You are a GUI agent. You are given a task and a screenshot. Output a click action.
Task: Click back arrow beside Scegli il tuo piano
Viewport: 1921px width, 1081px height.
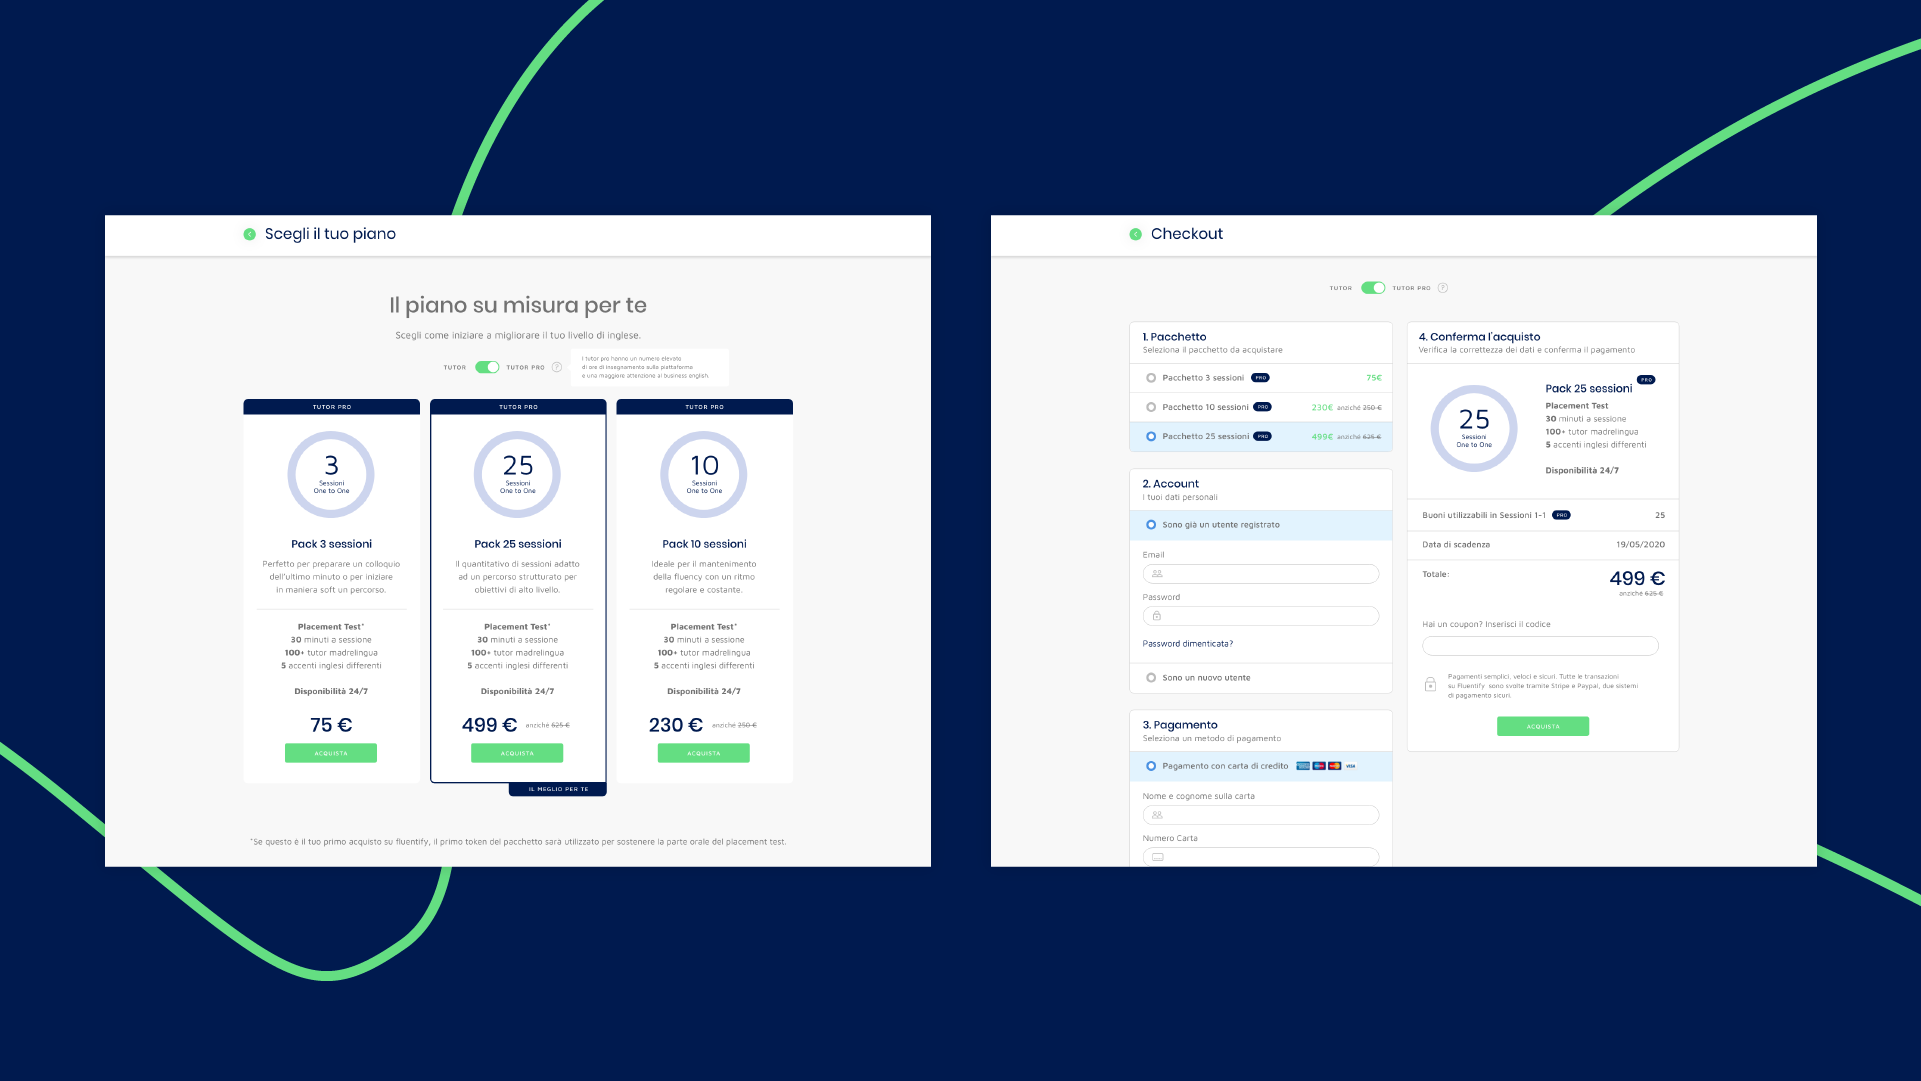249,234
